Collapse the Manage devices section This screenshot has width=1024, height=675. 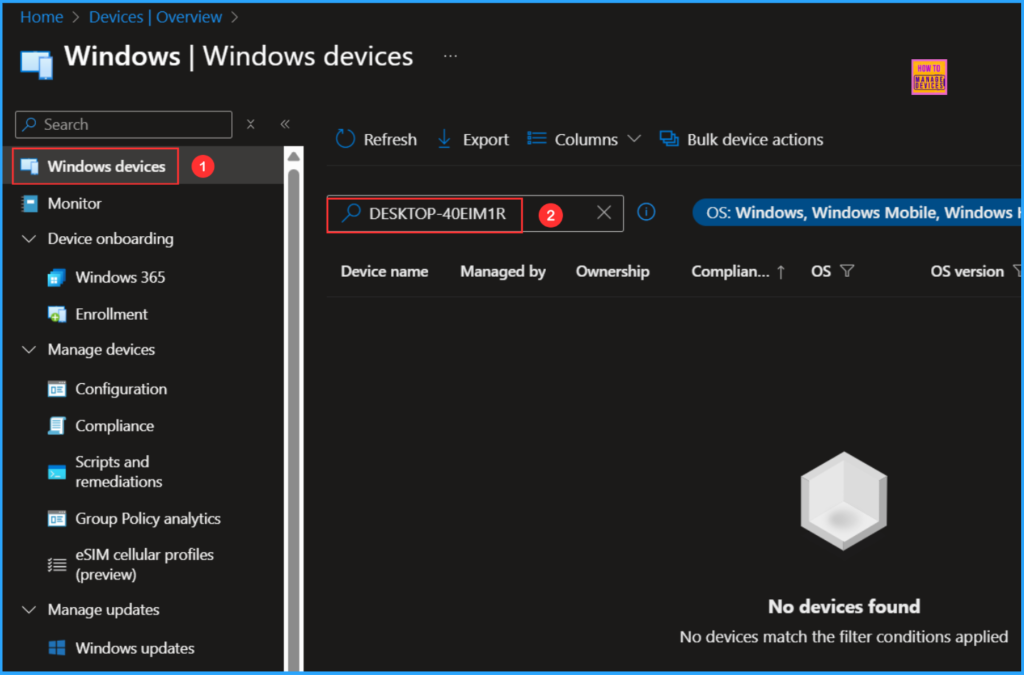pyautogui.click(x=29, y=350)
